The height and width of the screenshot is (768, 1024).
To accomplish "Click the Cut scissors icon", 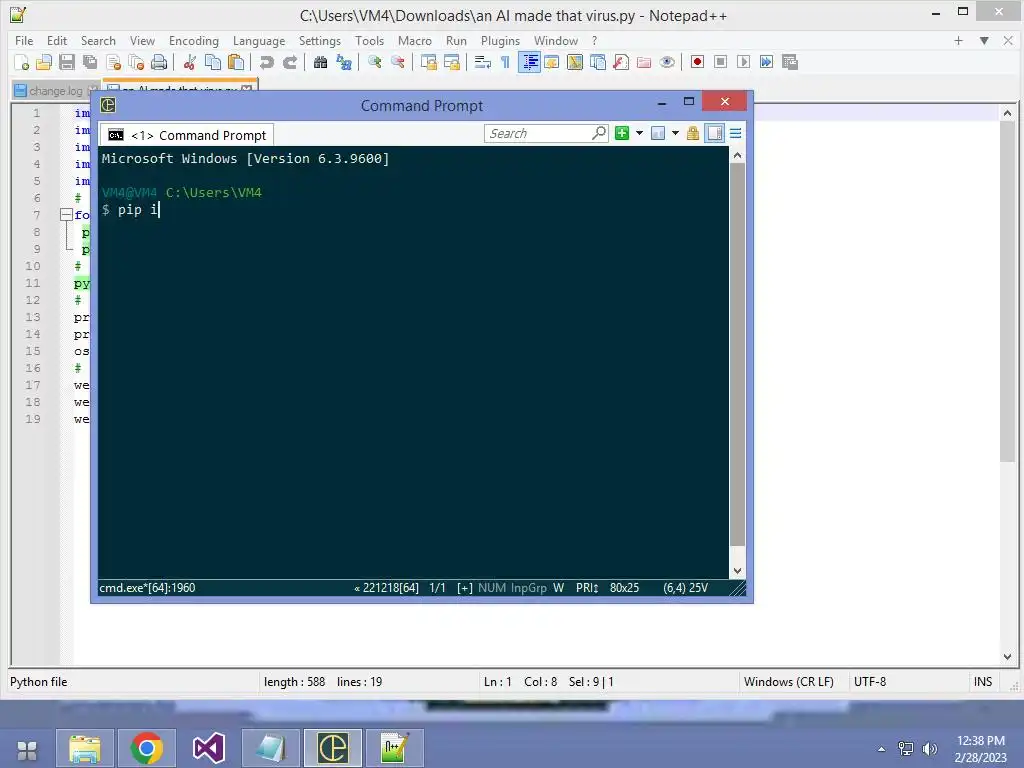I will [189, 62].
